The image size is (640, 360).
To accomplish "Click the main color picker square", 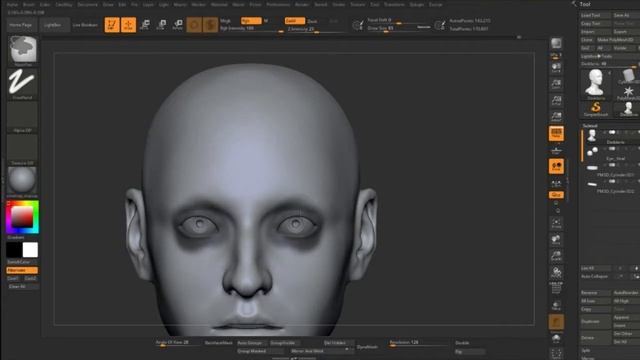I will 22,217.
